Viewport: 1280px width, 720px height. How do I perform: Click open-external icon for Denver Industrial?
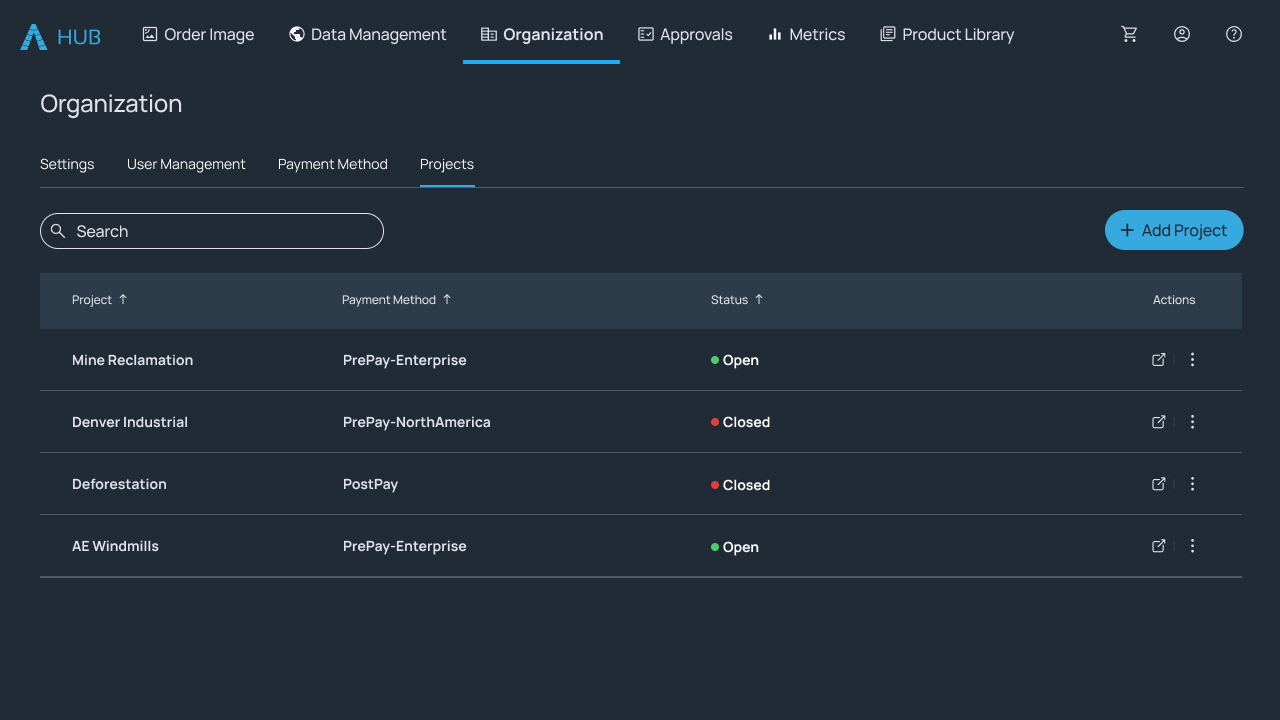click(x=1159, y=422)
